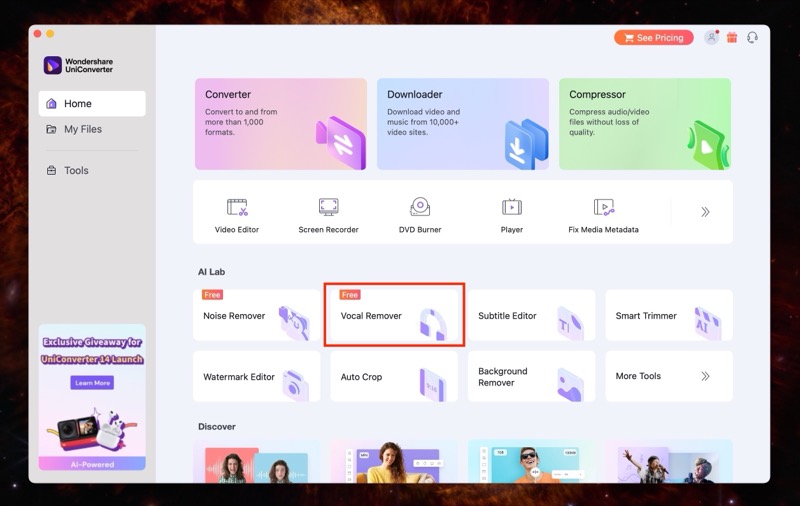This screenshot has height=506, width=800.
Task: Click the Smart Trimmer AI film icon
Action: click(708, 323)
